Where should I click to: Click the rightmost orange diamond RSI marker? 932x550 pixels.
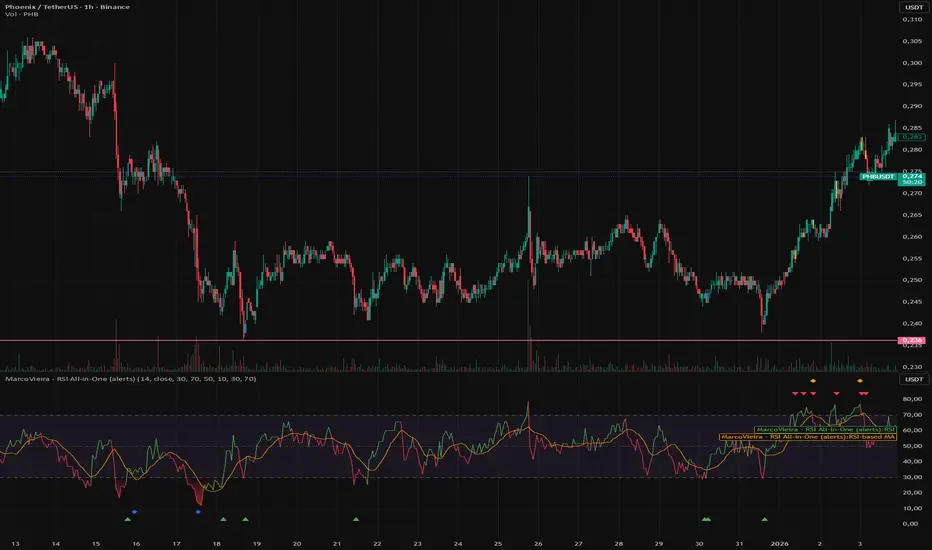(860, 381)
